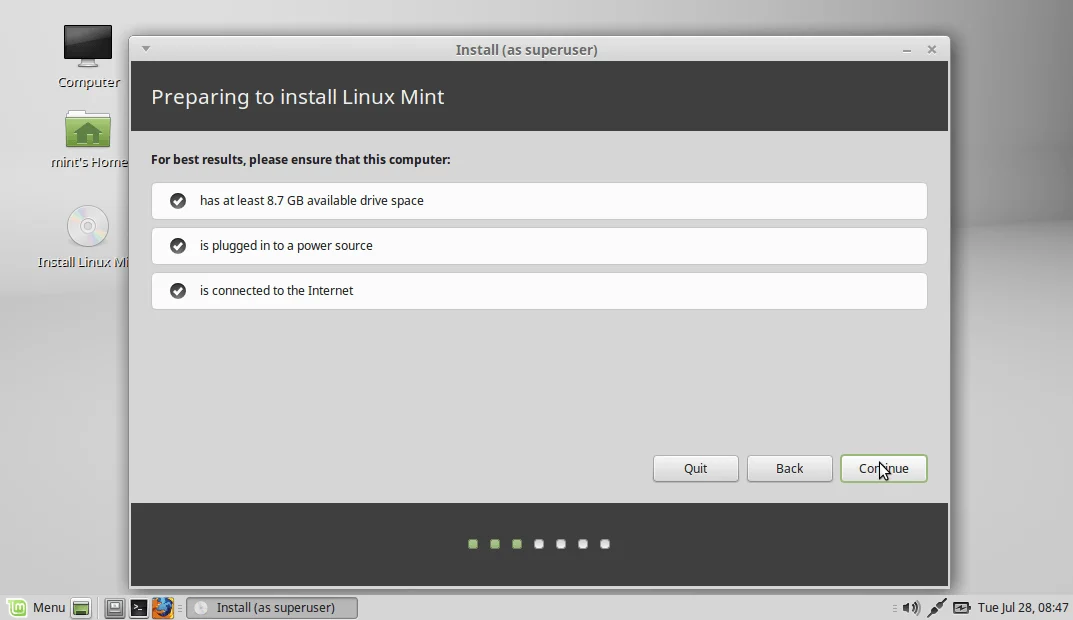
Task: Click the power source checkmark indicator
Action: [177, 245]
